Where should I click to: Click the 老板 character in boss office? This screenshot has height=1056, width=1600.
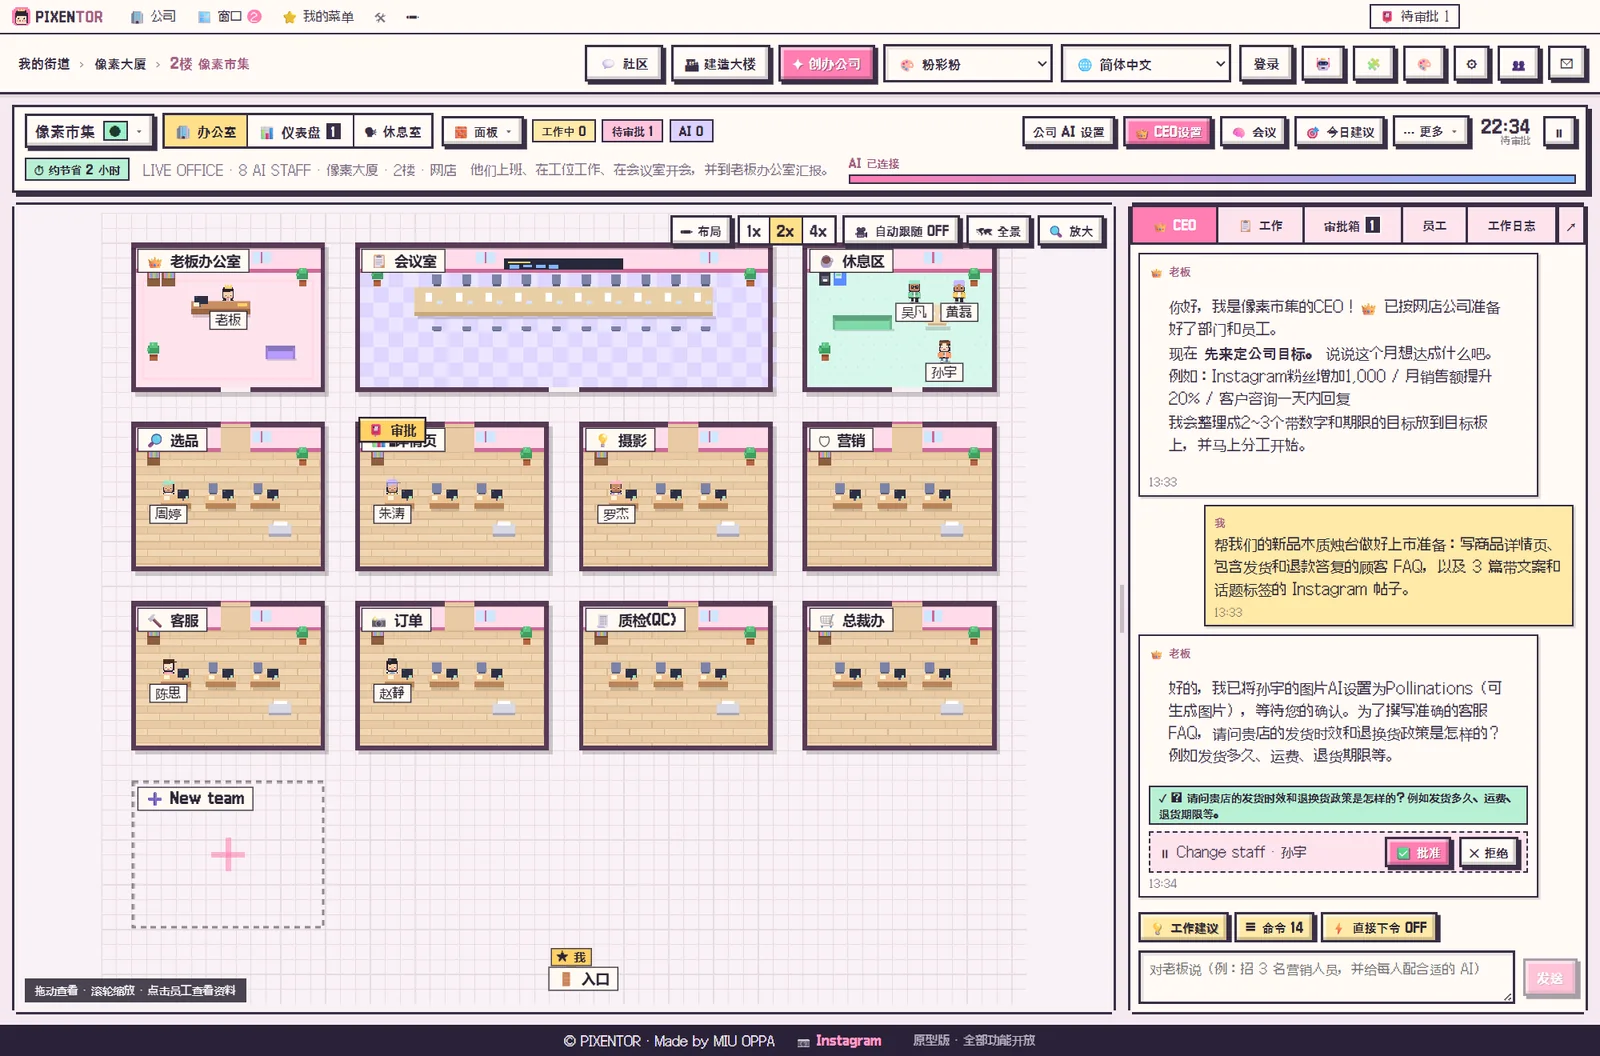point(228,294)
